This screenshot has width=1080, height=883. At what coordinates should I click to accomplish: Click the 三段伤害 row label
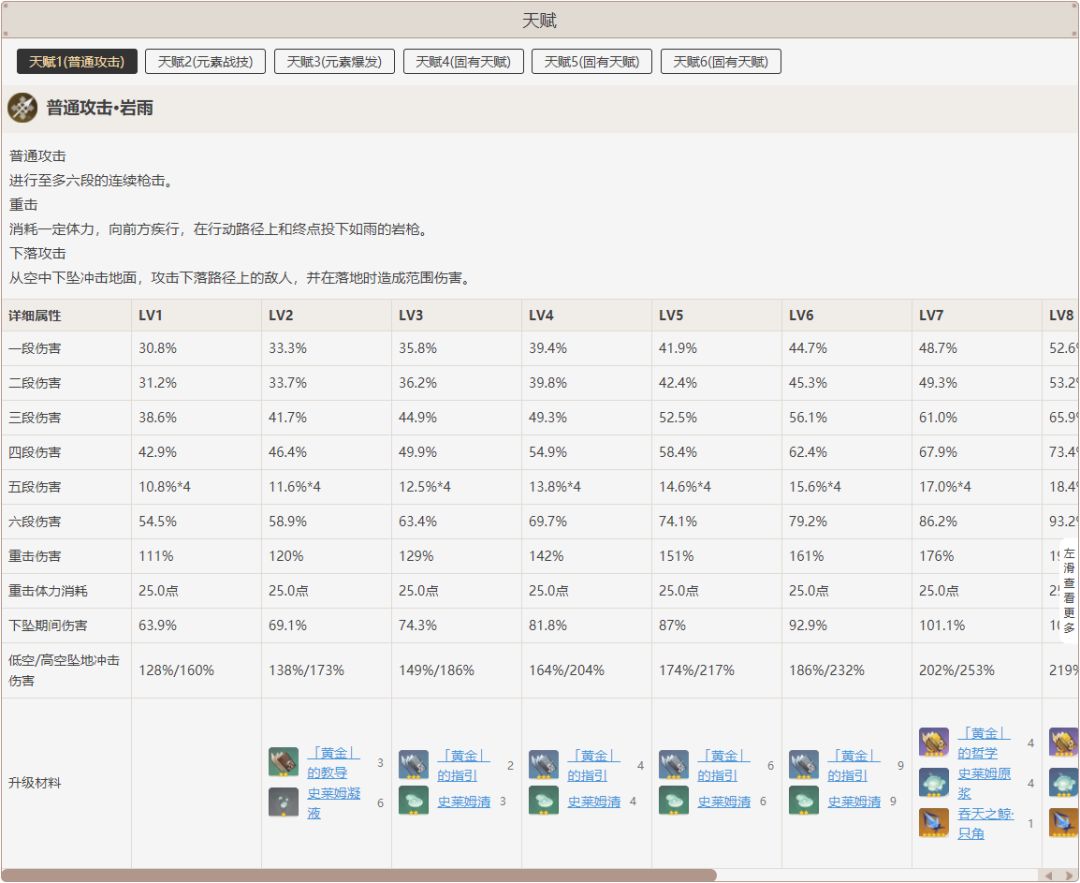pos(34,418)
